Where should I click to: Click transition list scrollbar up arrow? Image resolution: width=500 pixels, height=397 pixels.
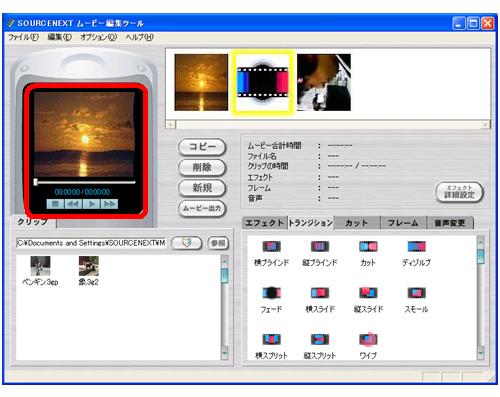(481, 241)
